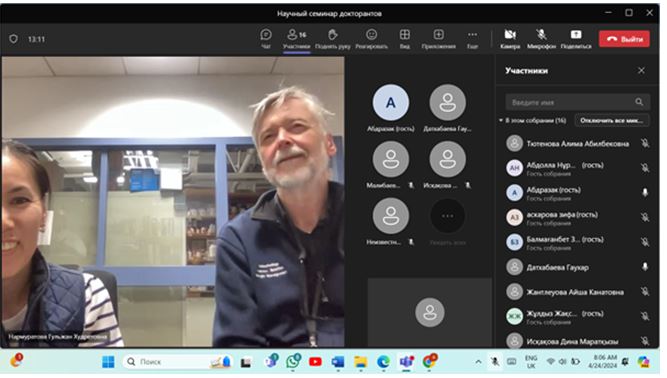Open YouTube from the taskbar
667x378 pixels.
tap(315, 362)
